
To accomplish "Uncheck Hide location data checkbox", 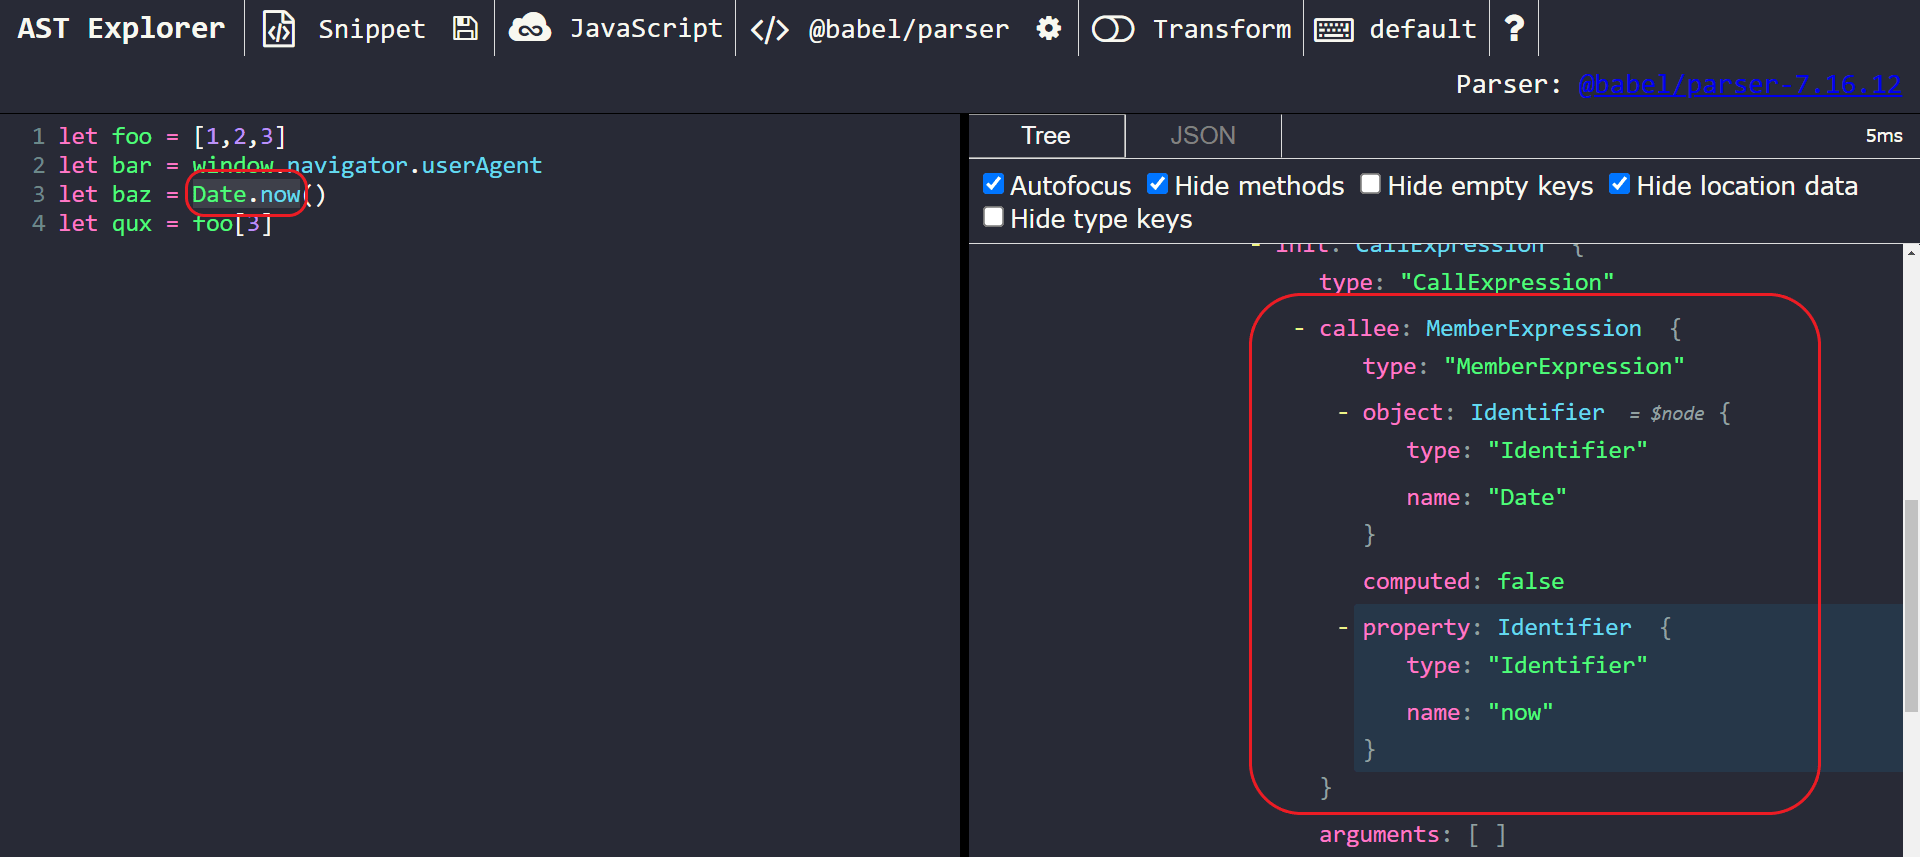I will point(1619,184).
